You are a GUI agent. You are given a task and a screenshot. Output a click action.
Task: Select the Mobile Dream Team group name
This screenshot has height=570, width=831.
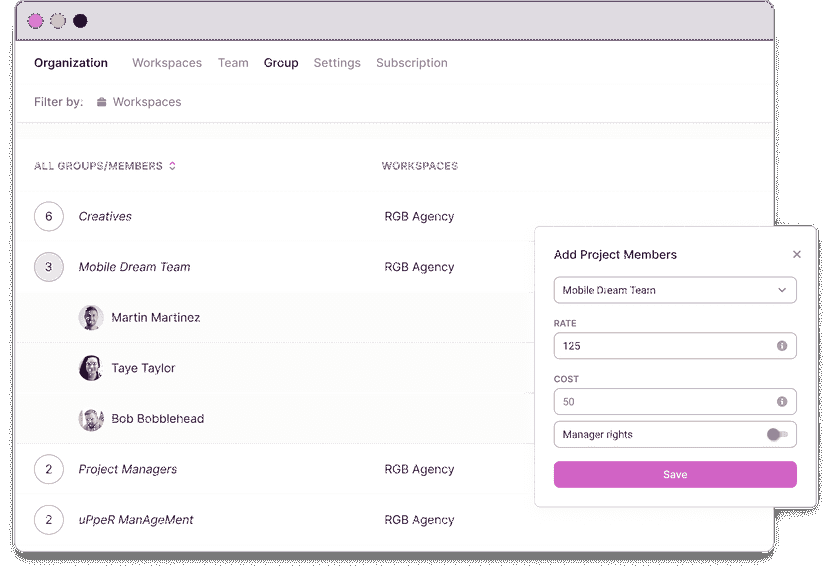(135, 266)
